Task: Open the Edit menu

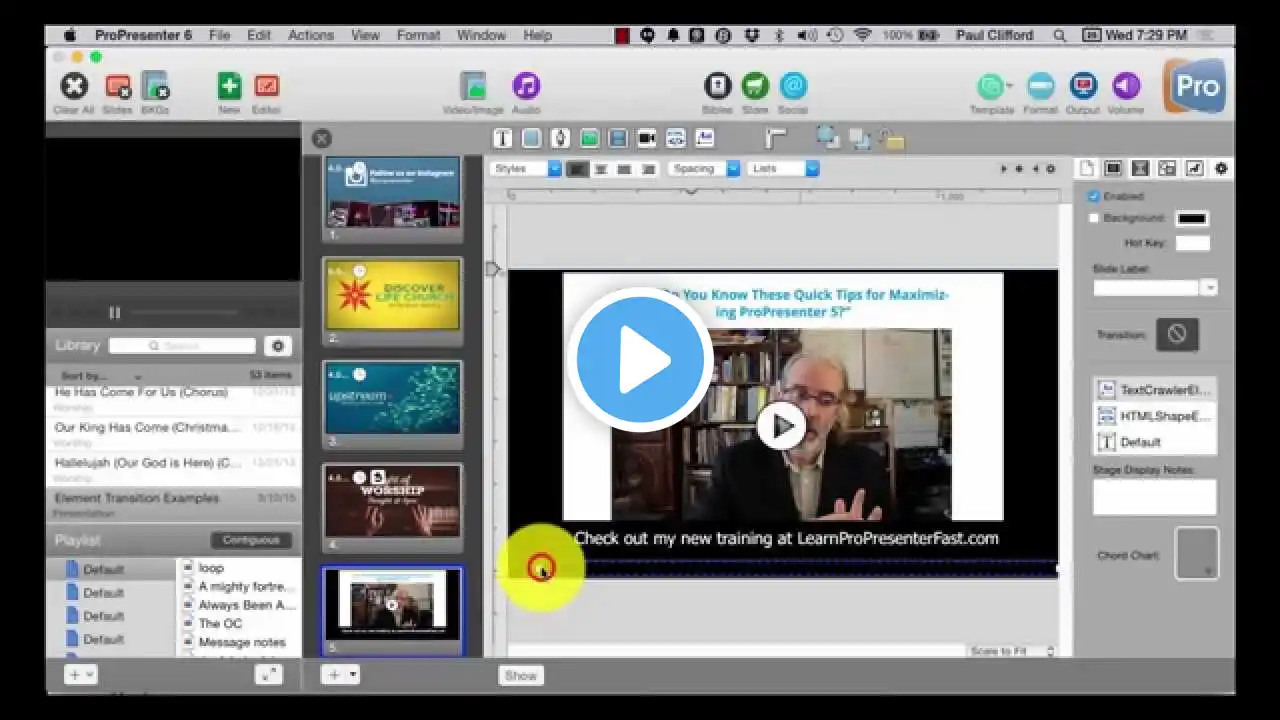Action: point(259,35)
